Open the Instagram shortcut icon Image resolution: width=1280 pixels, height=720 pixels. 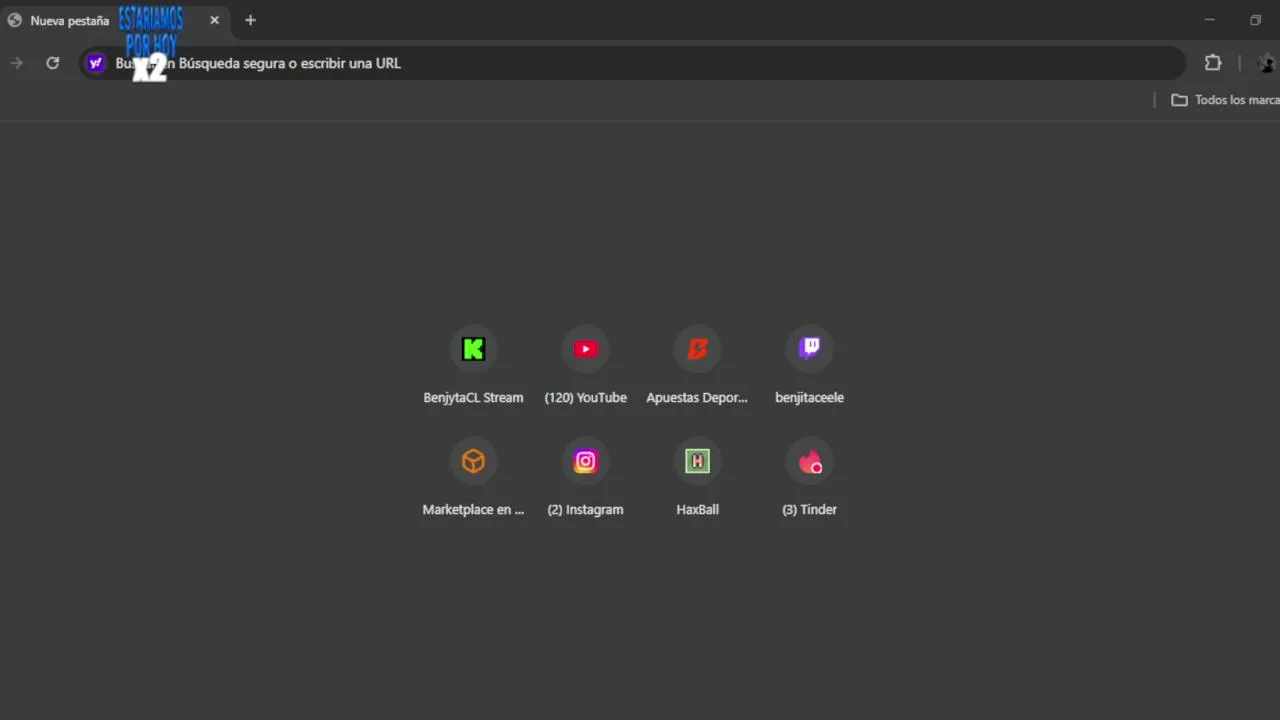[x=585, y=461]
